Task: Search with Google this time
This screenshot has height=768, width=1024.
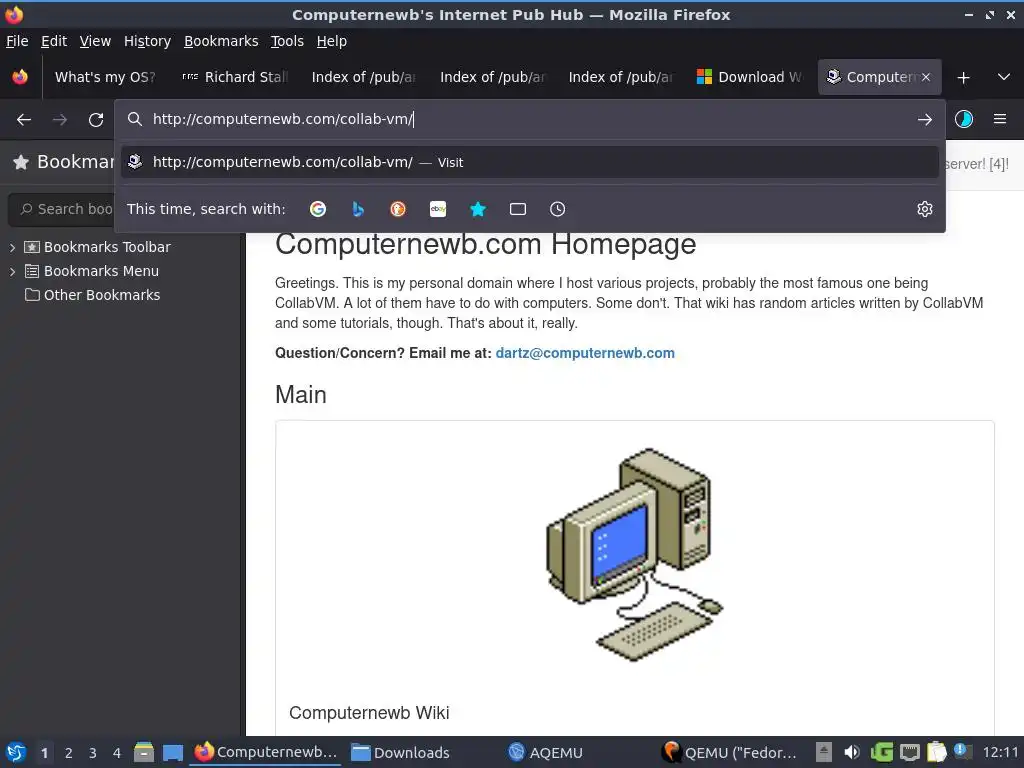Action: point(318,209)
